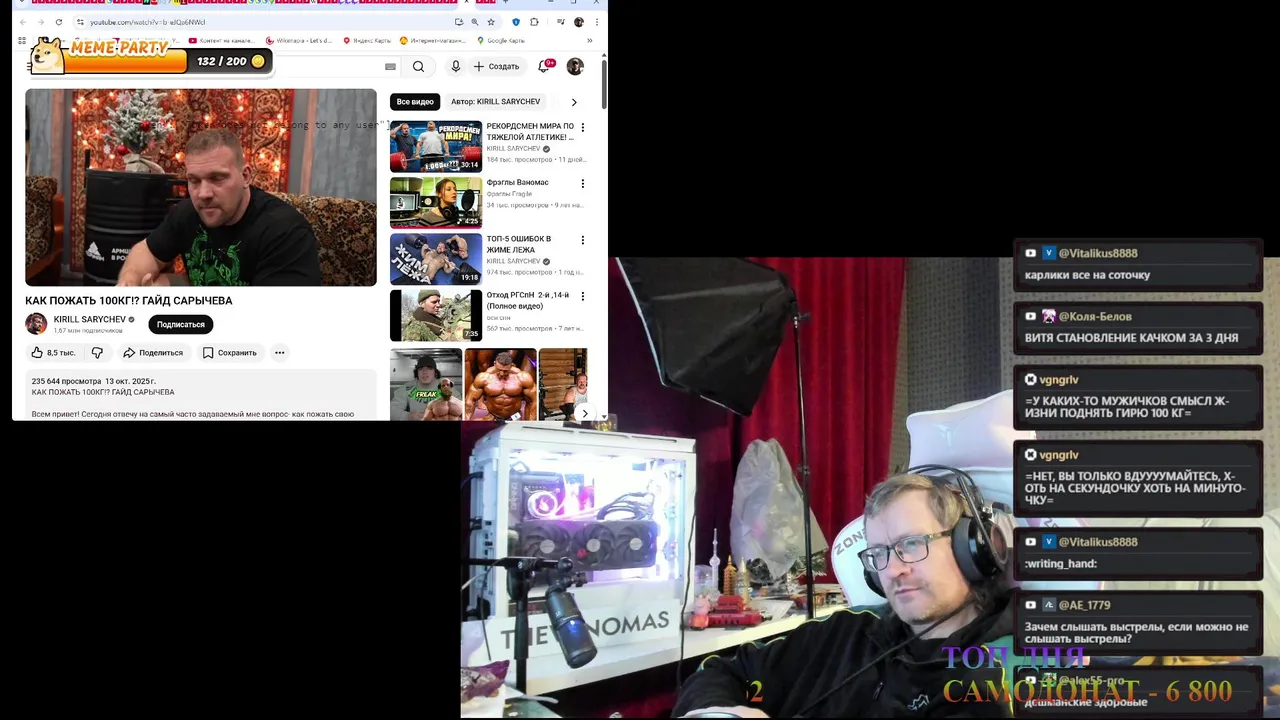1280x720 pixels.
Task: Click the video player of Sarychev guide
Action: pos(201,187)
